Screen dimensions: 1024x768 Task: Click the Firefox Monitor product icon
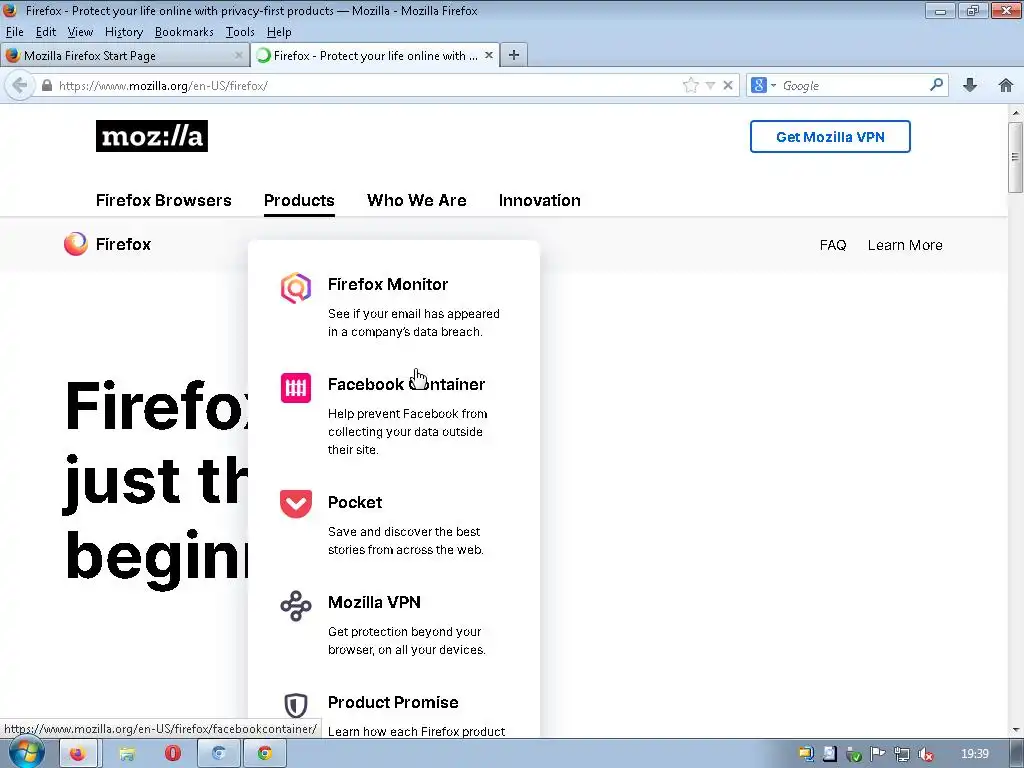[x=296, y=288]
